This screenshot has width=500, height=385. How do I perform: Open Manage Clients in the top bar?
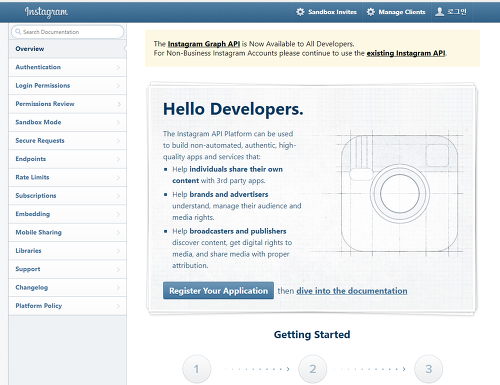click(396, 12)
